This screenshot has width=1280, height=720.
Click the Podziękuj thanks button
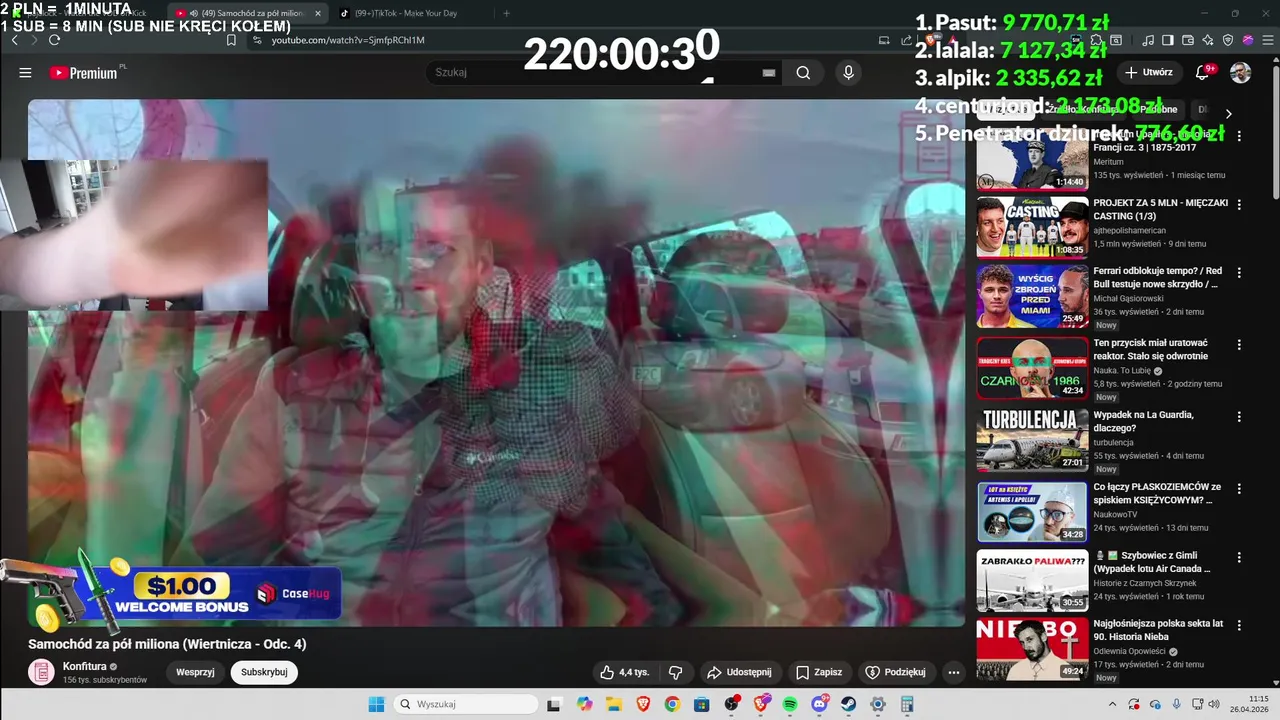pyautogui.click(x=896, y=672)
